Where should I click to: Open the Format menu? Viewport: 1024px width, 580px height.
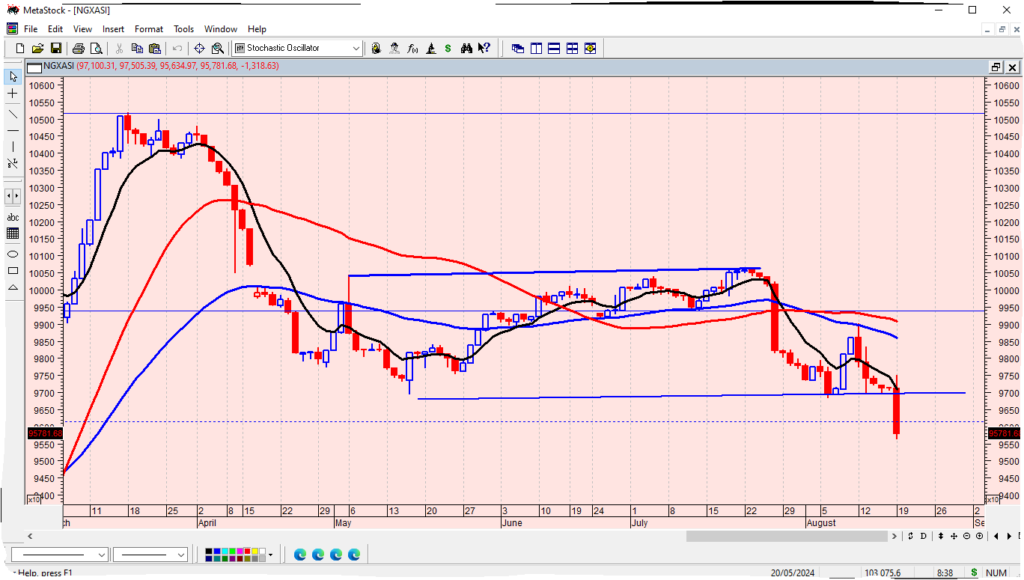[x=149, y=29]
